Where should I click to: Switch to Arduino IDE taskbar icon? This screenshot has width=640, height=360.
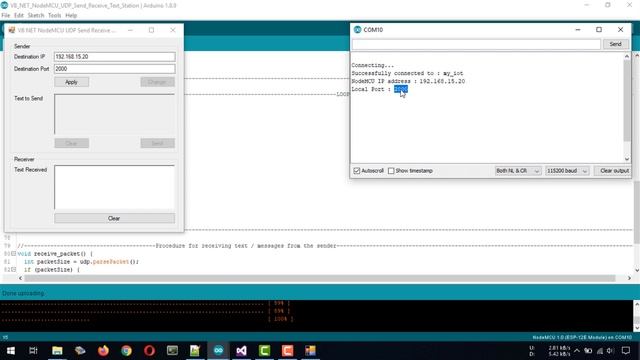click(218, 351)
